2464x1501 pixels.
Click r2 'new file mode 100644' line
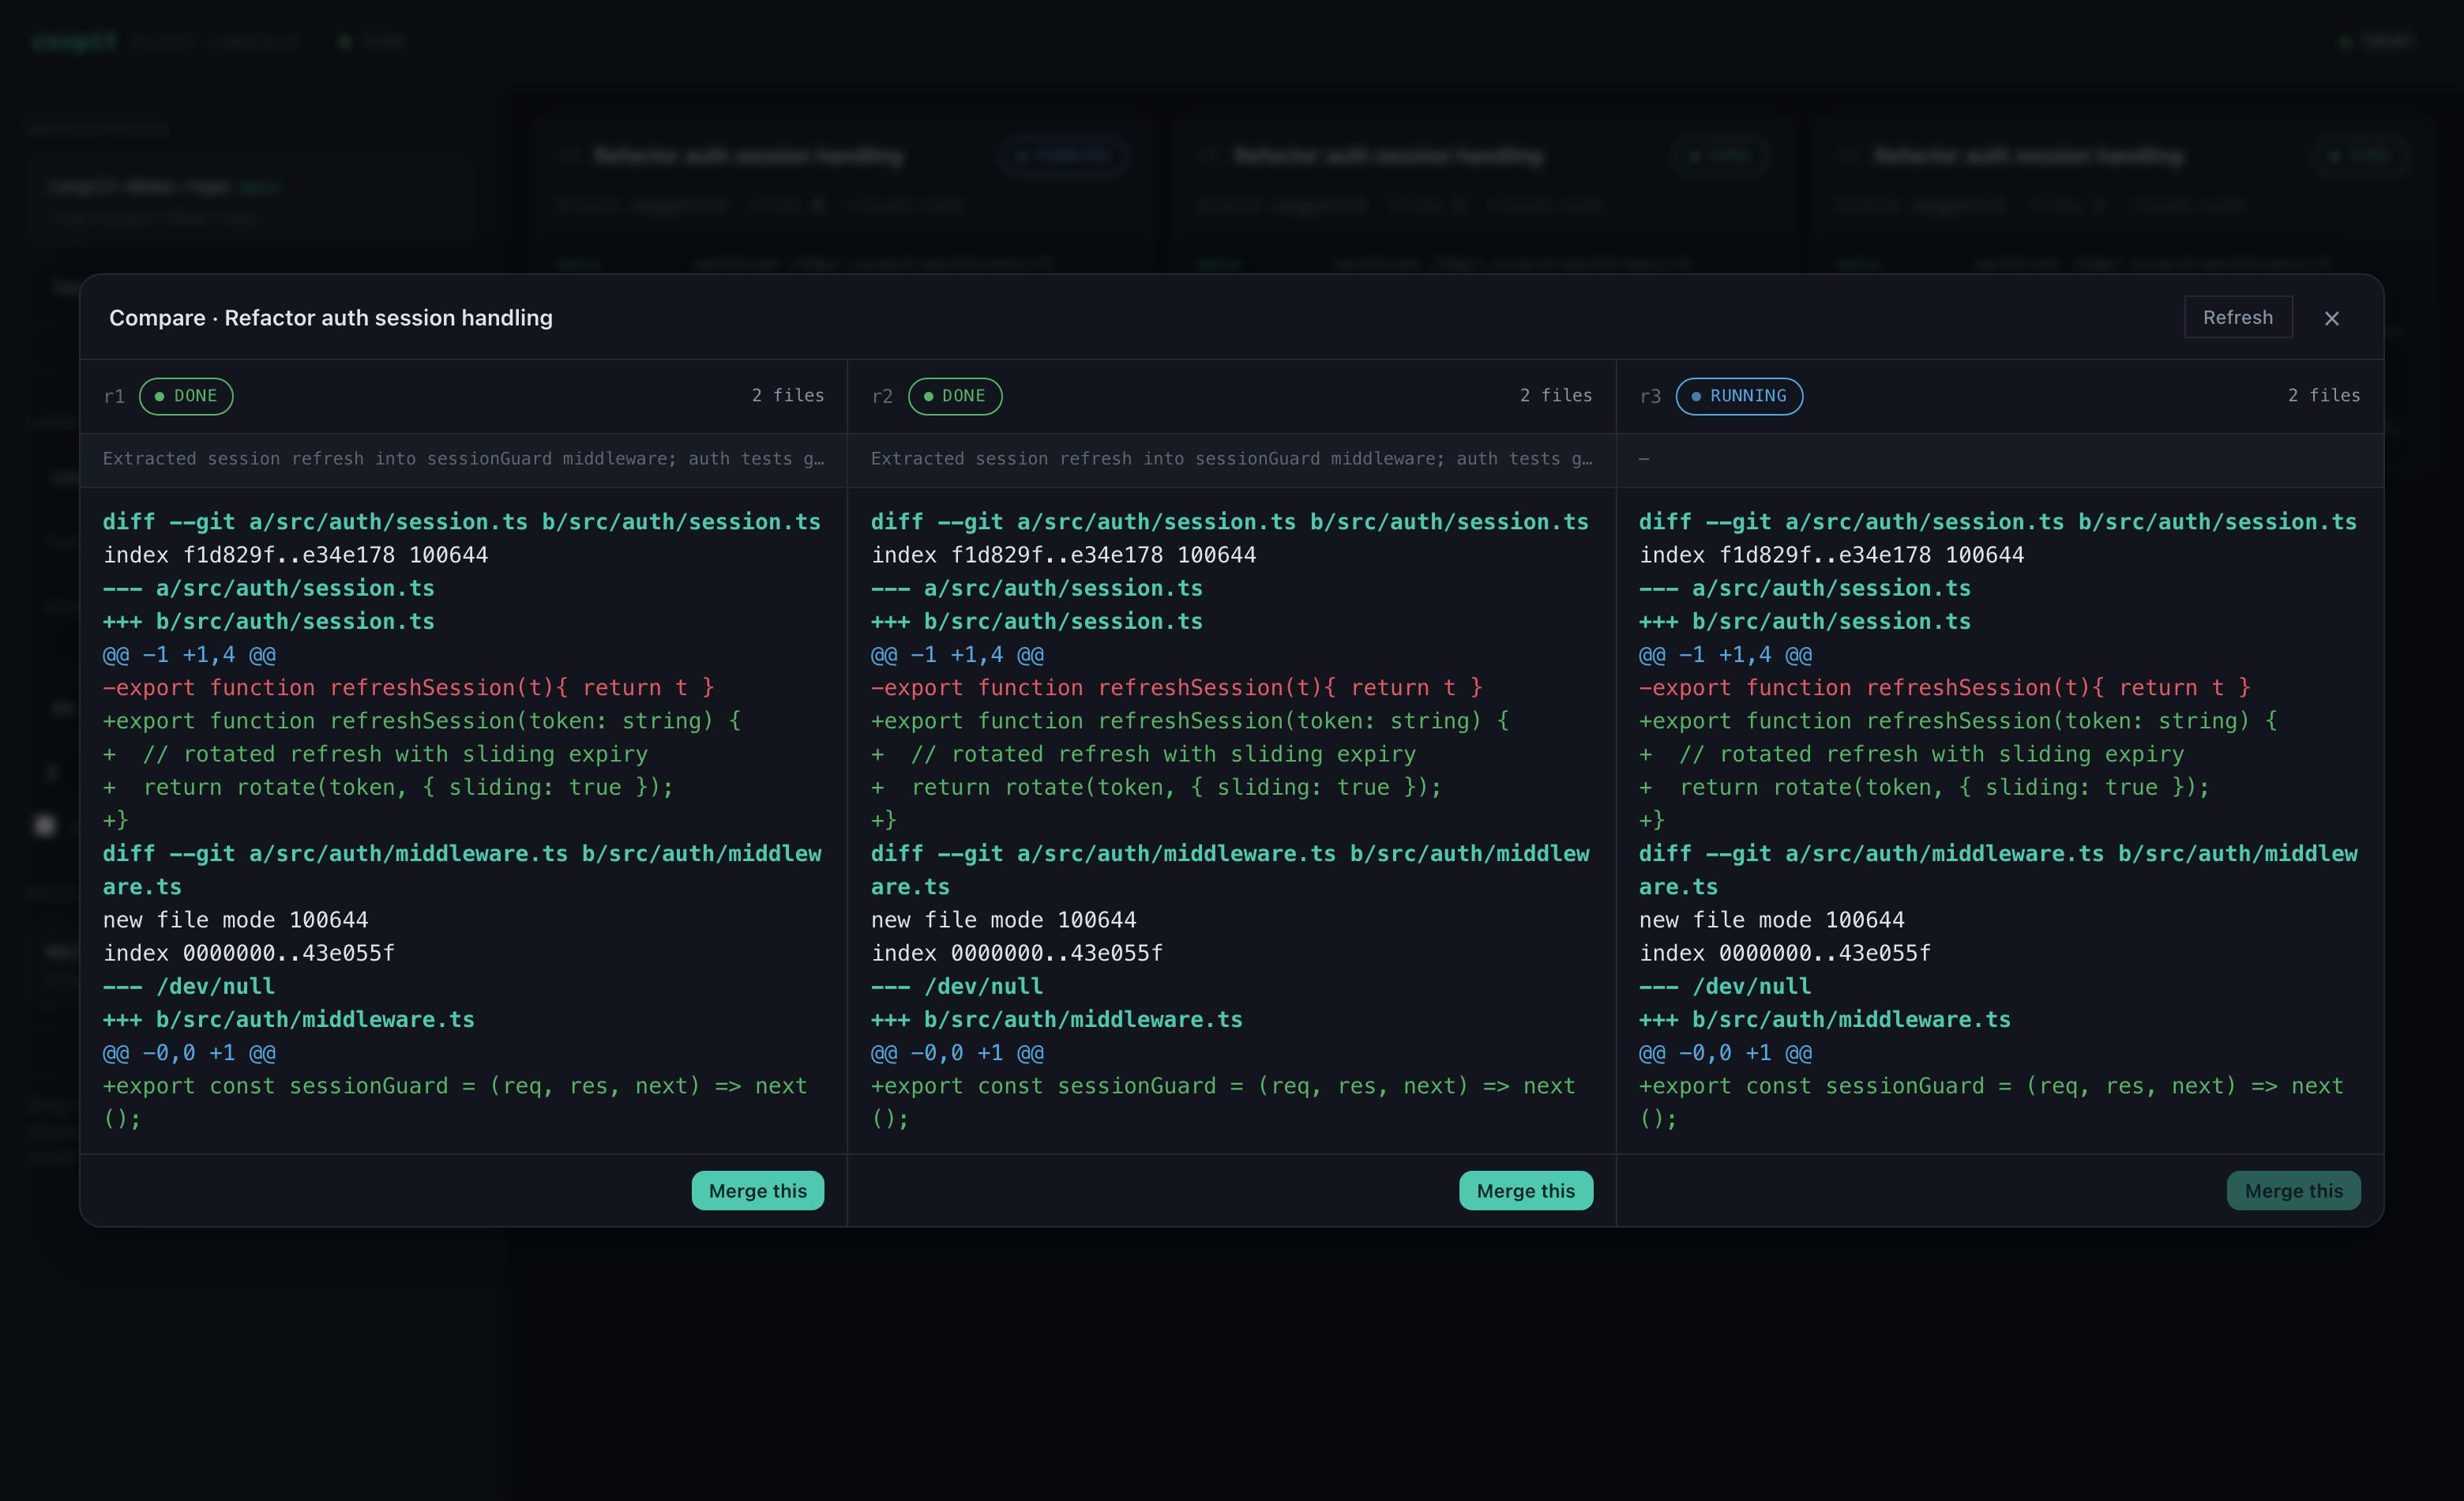[x=1004, y=920]
